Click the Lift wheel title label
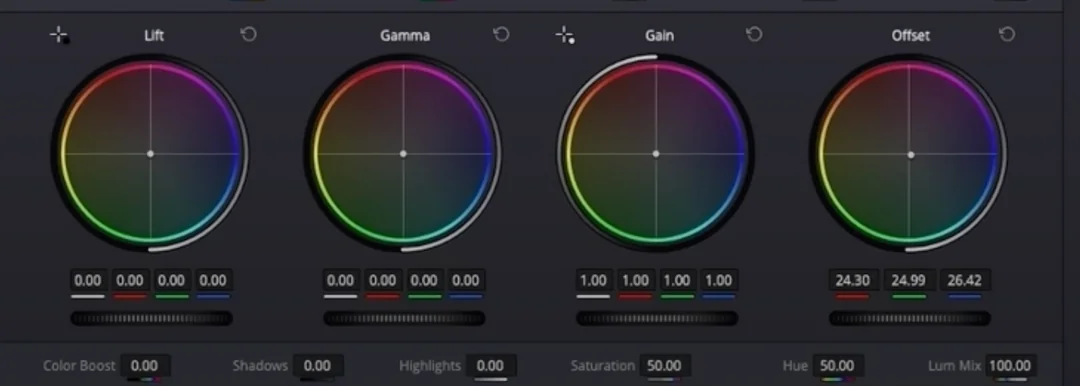 [154, 35]
